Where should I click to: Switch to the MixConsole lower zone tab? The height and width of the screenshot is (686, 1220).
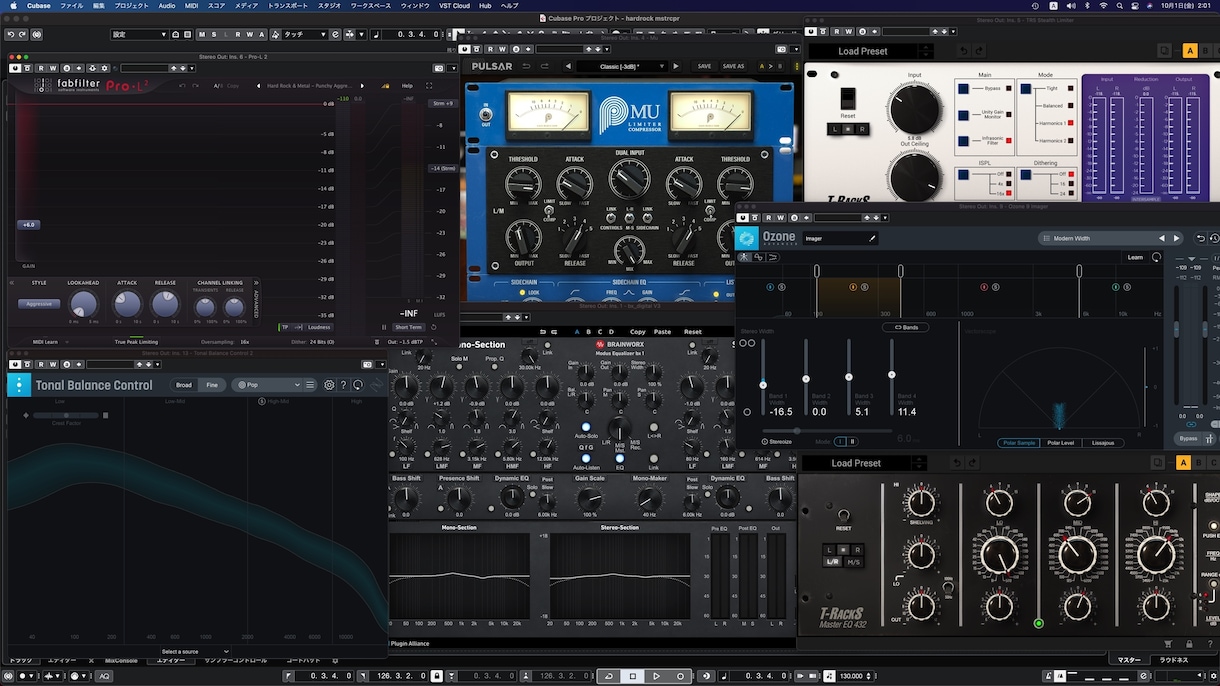(x=121, y=660)
